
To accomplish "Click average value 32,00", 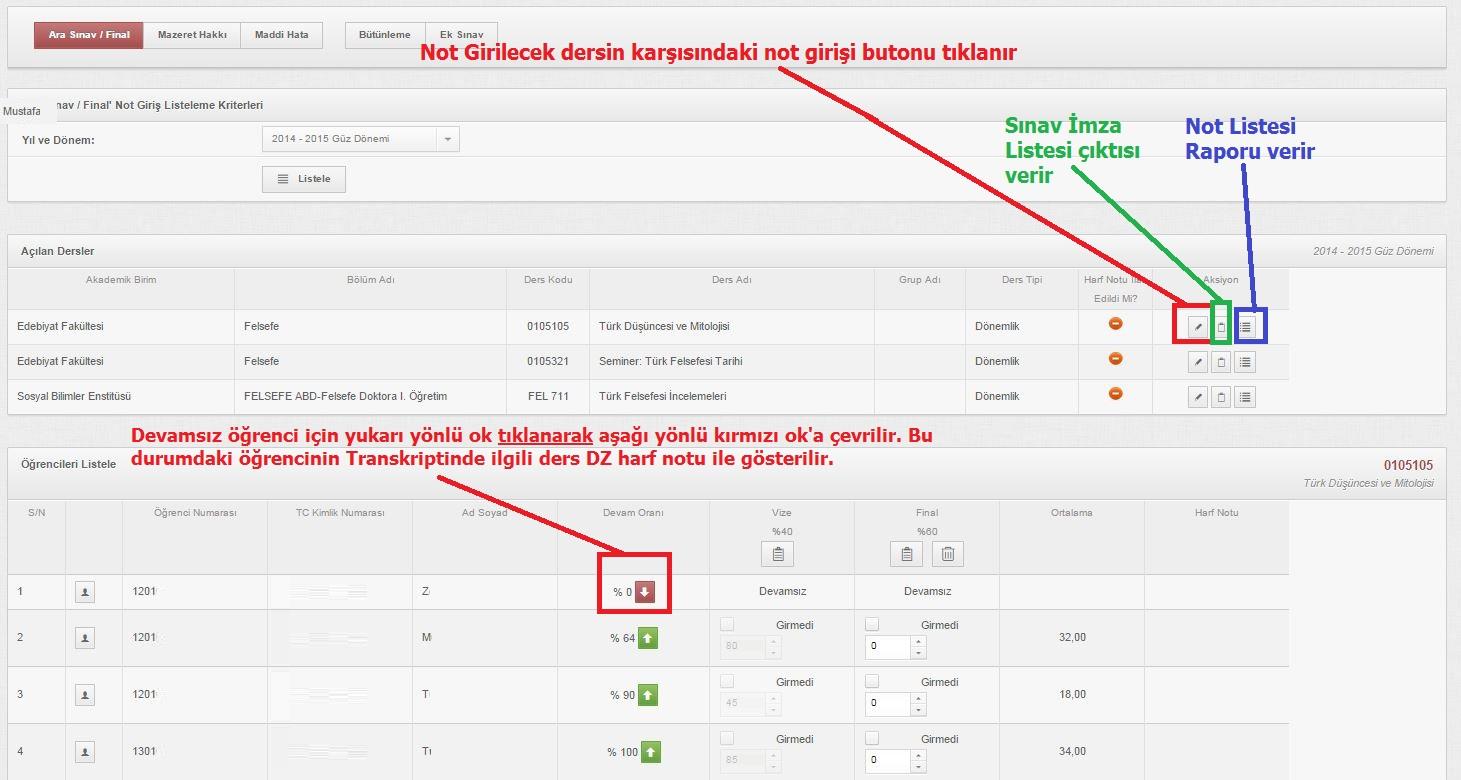I will click(x=1072, y=638).
